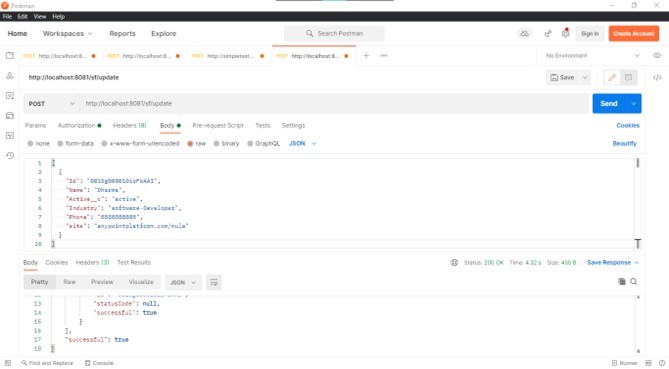
Task: Click the Search Postman field
Action: click(334, 33)
